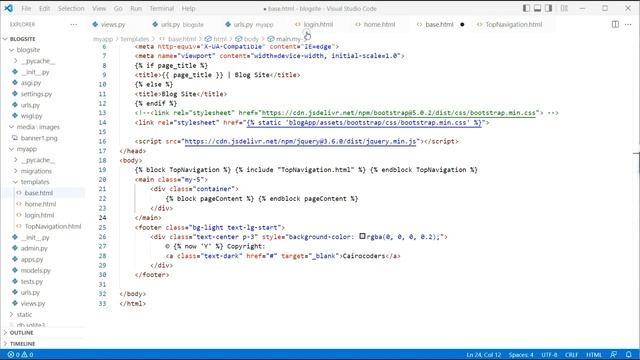The image size is (640, 360).
Task: Switch to urls.py myapp tab
Action: point(250,24)
